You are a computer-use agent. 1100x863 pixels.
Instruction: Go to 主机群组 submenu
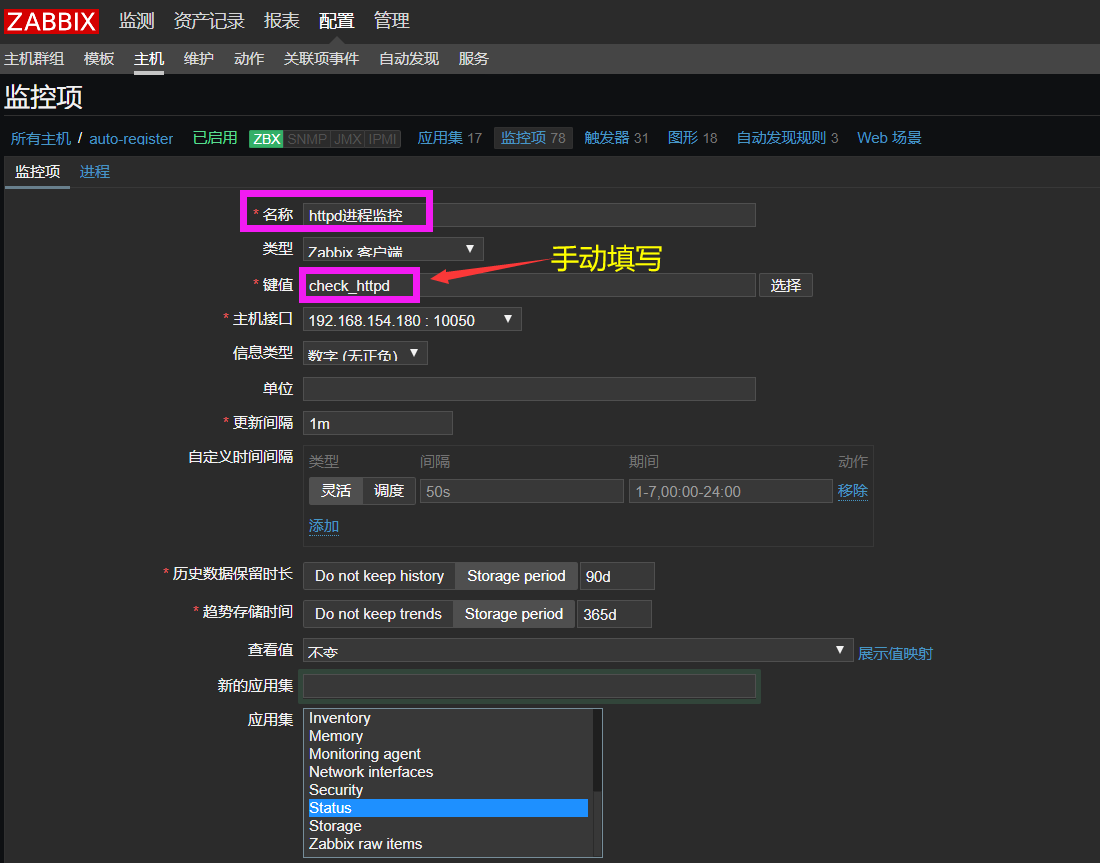point(34,59)
